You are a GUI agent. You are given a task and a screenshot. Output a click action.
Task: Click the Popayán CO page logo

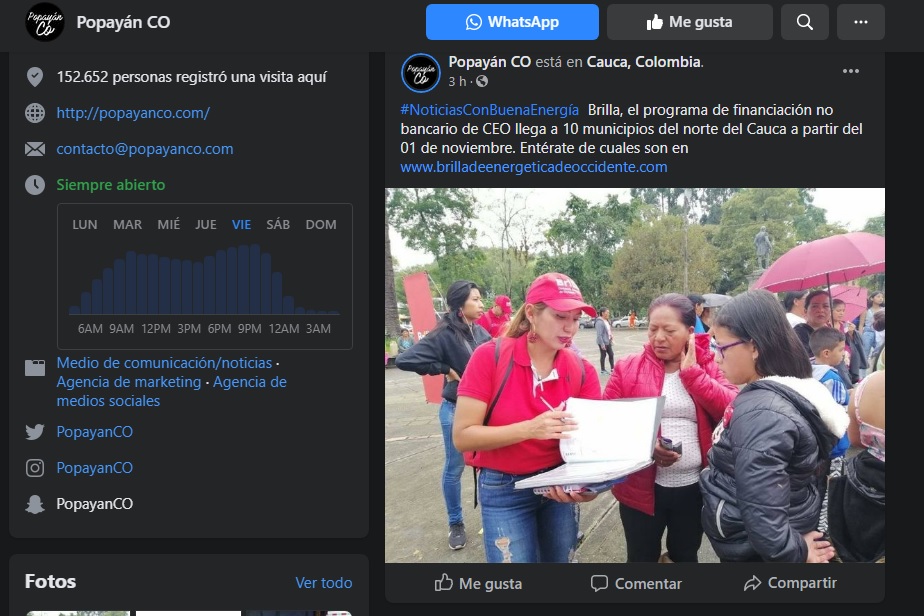click(45, 22)
